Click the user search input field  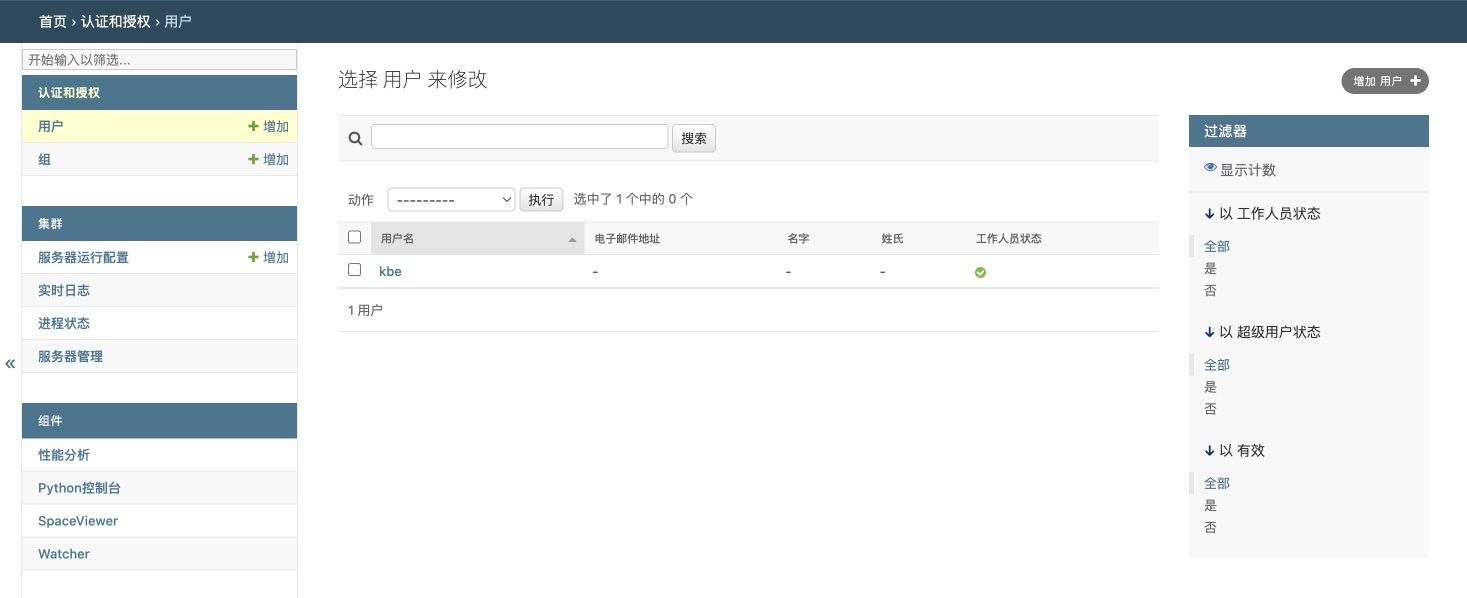(x=519, y=137)
